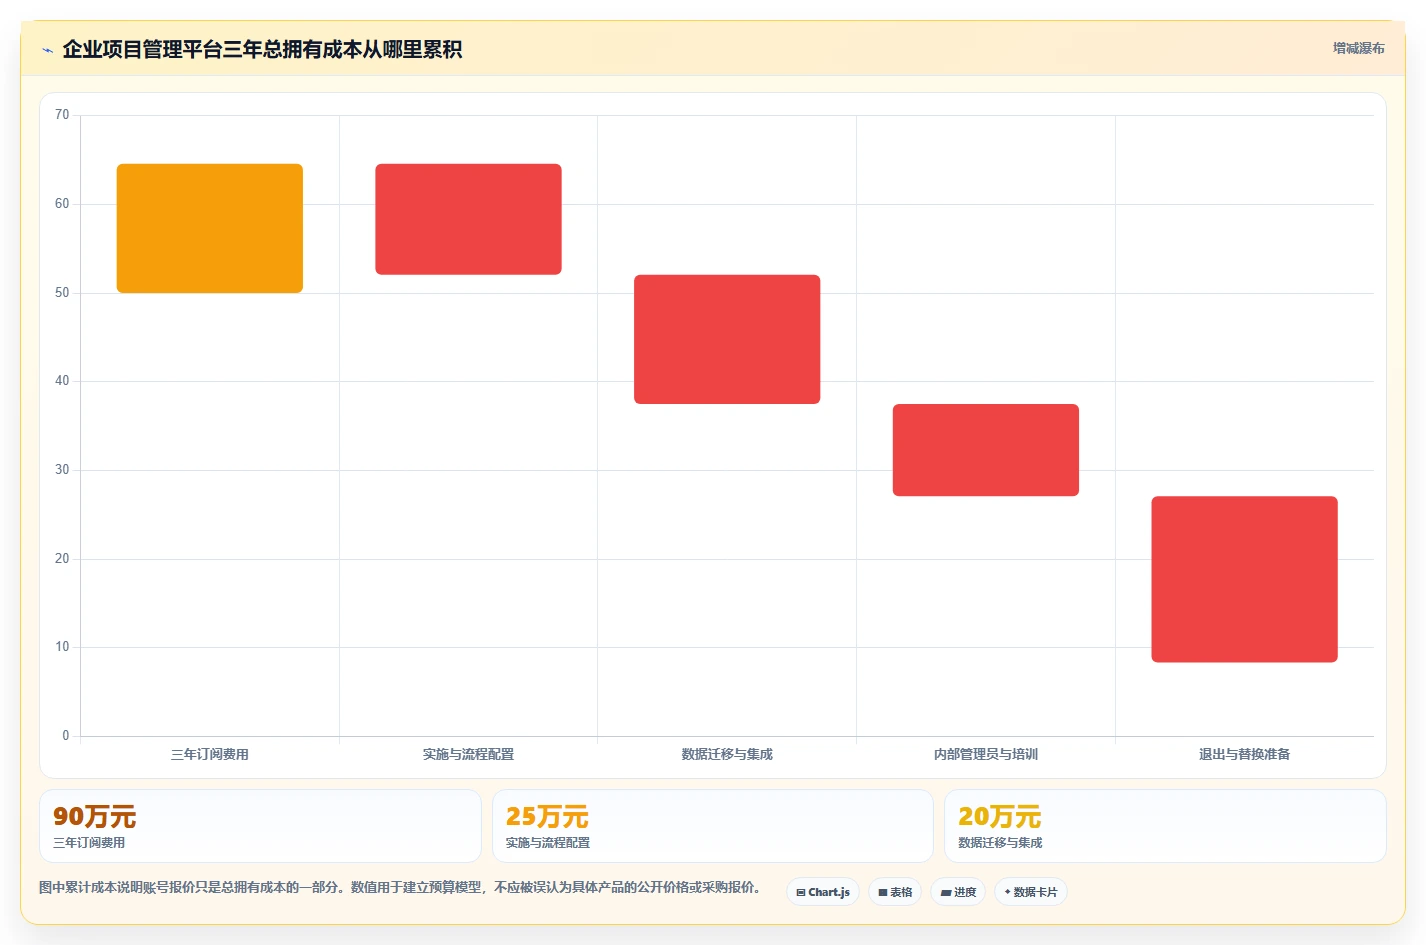Click the 数据卡片 tag chip
The image size is (1426, 945).
pos(1031,892)
